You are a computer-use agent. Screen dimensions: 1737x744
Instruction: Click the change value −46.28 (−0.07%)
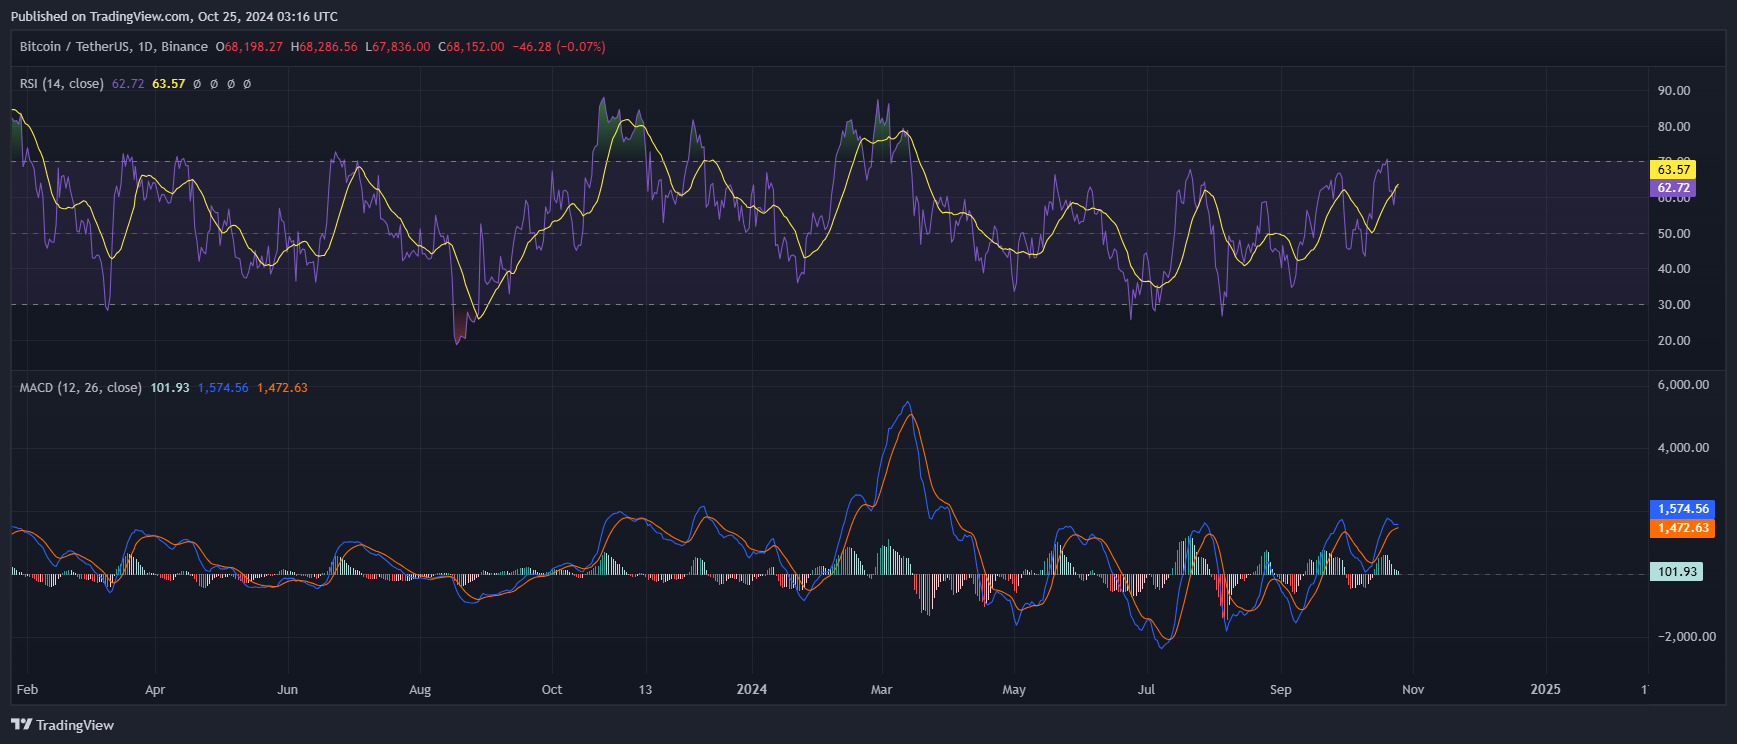[x=559, y=47]
